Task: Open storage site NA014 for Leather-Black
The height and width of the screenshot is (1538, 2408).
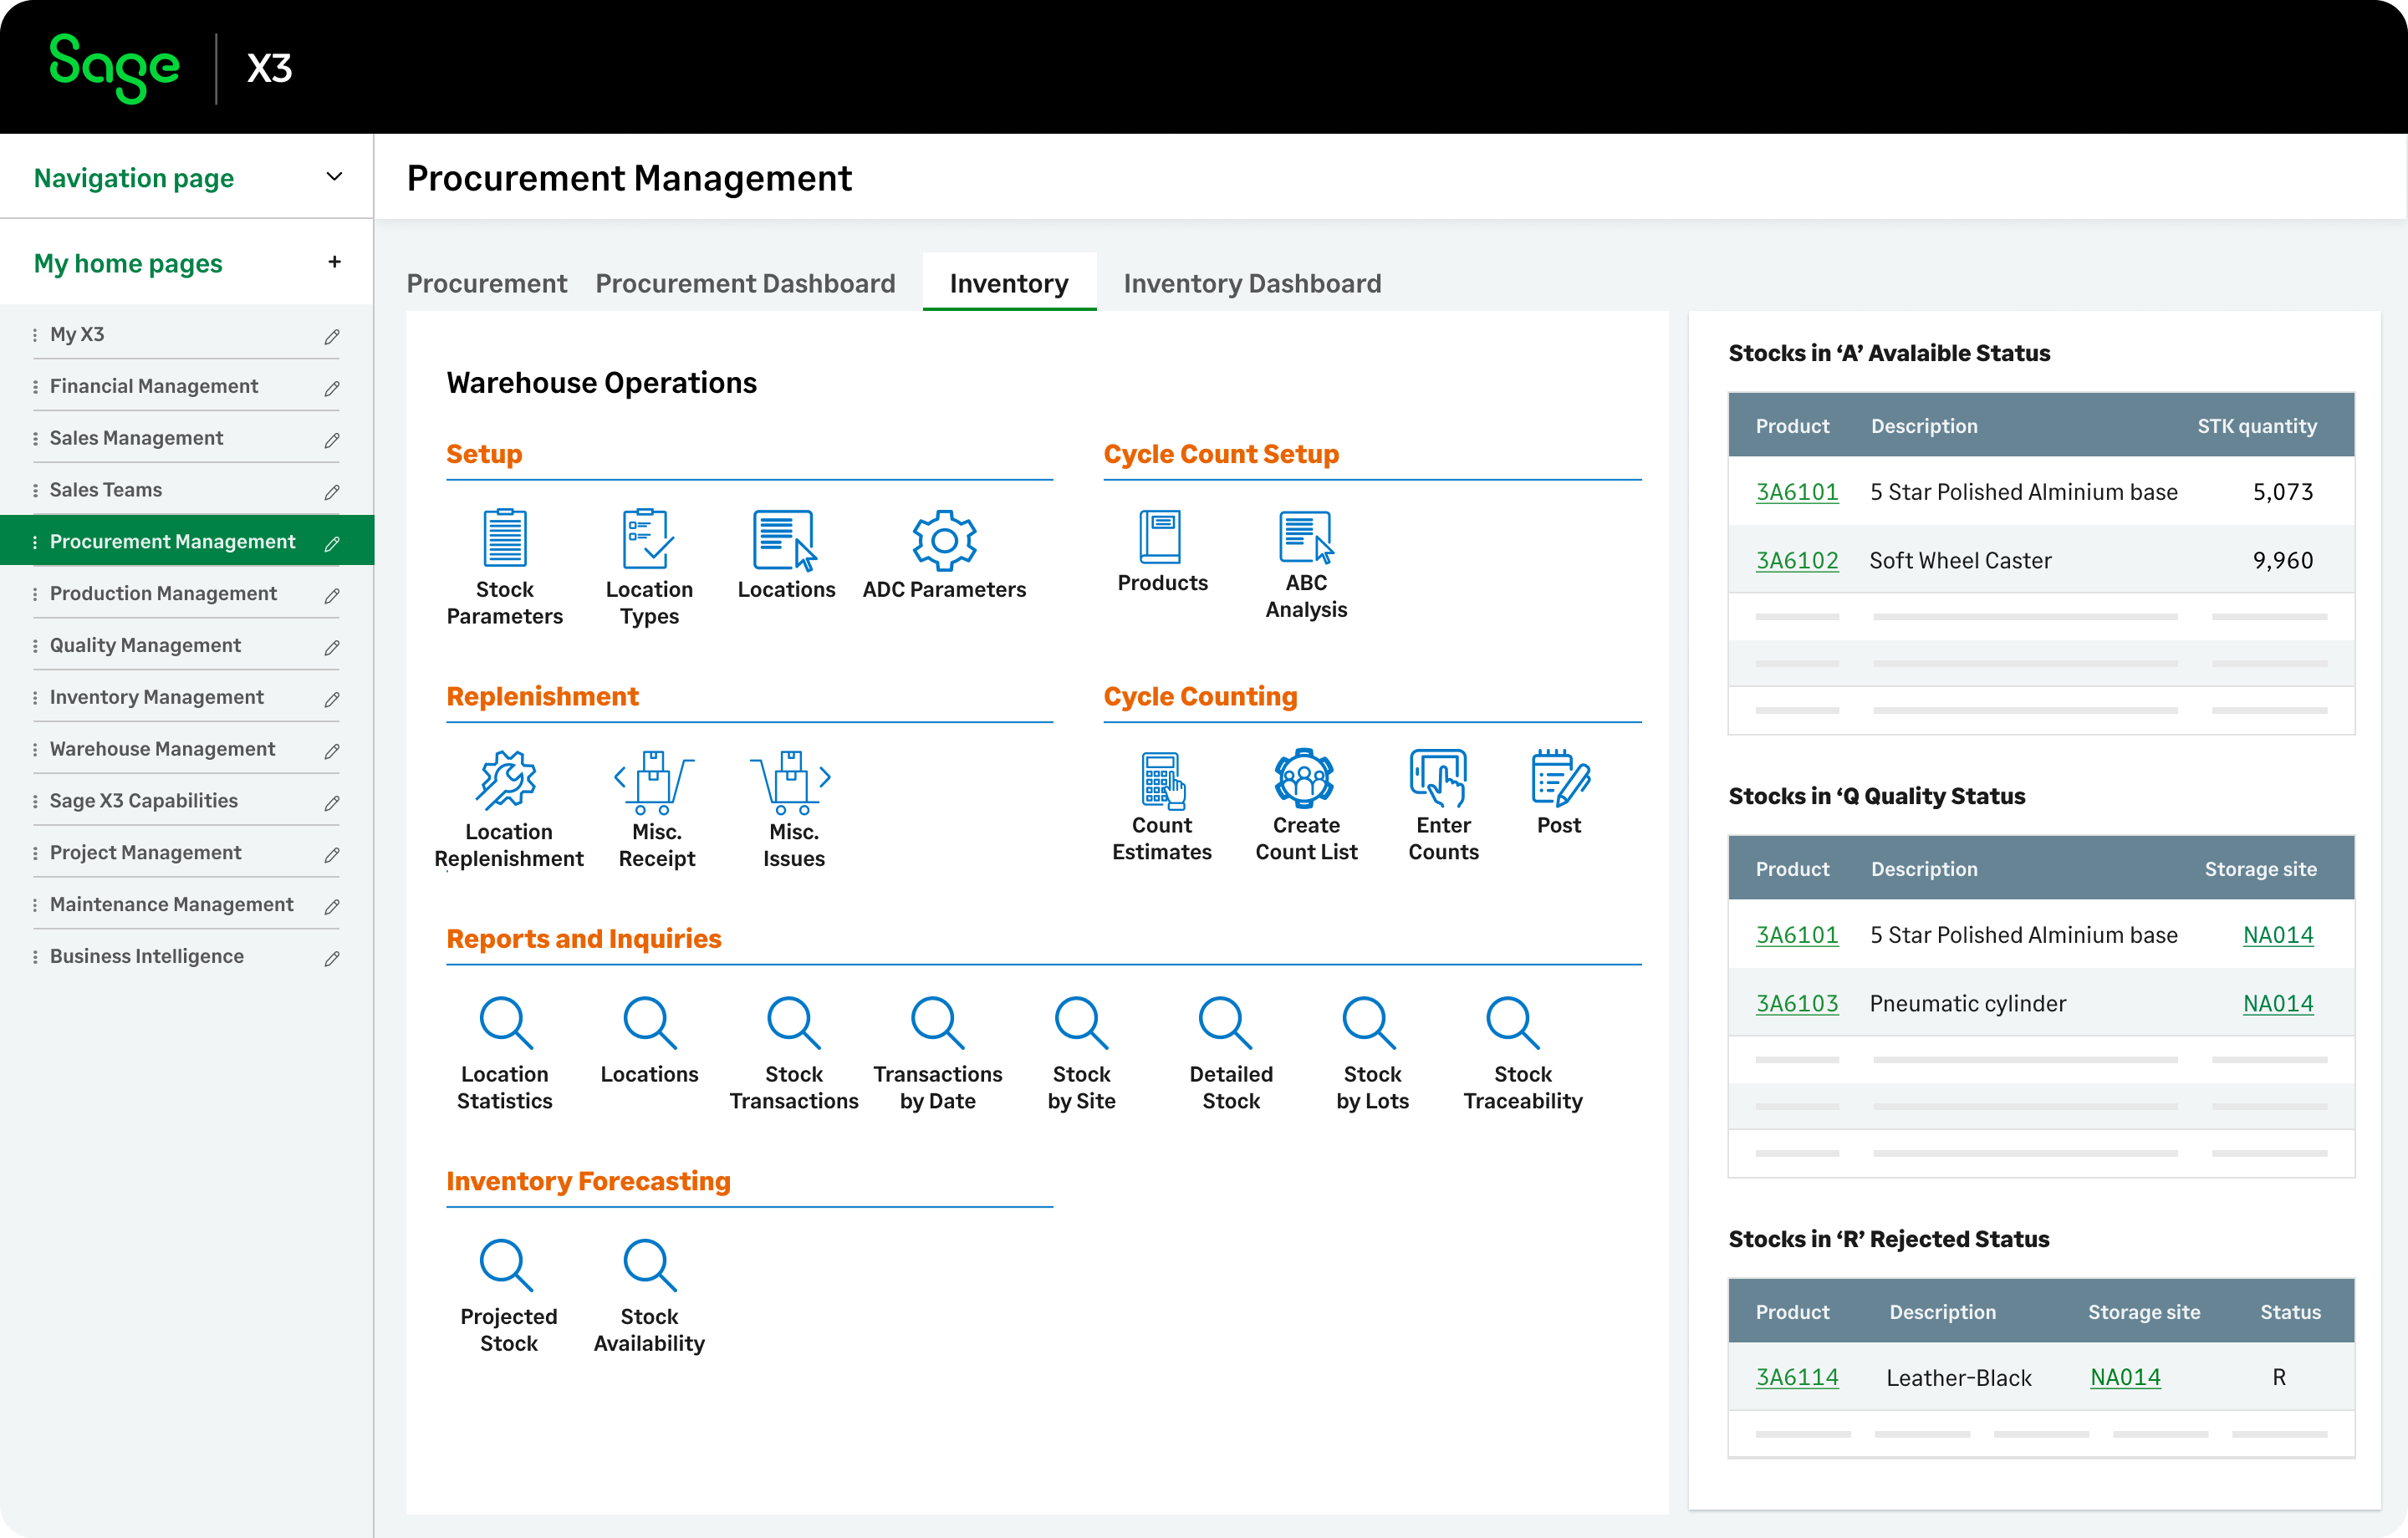Action: click(2125, 1377)
